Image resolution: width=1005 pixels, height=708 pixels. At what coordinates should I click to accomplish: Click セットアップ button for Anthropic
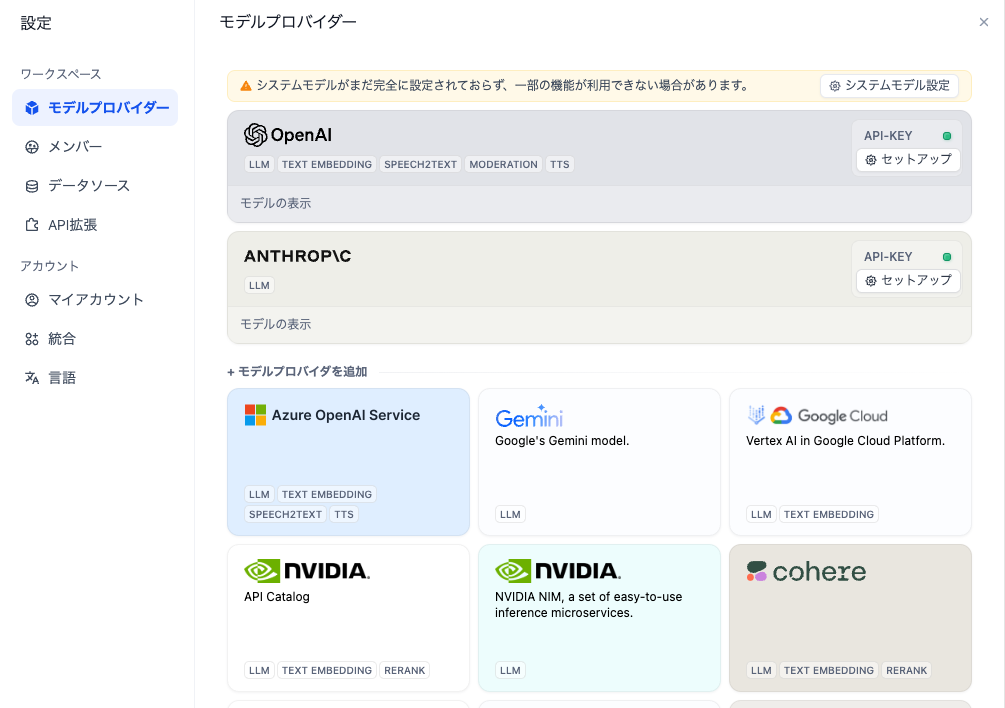(x=908, y=281)
